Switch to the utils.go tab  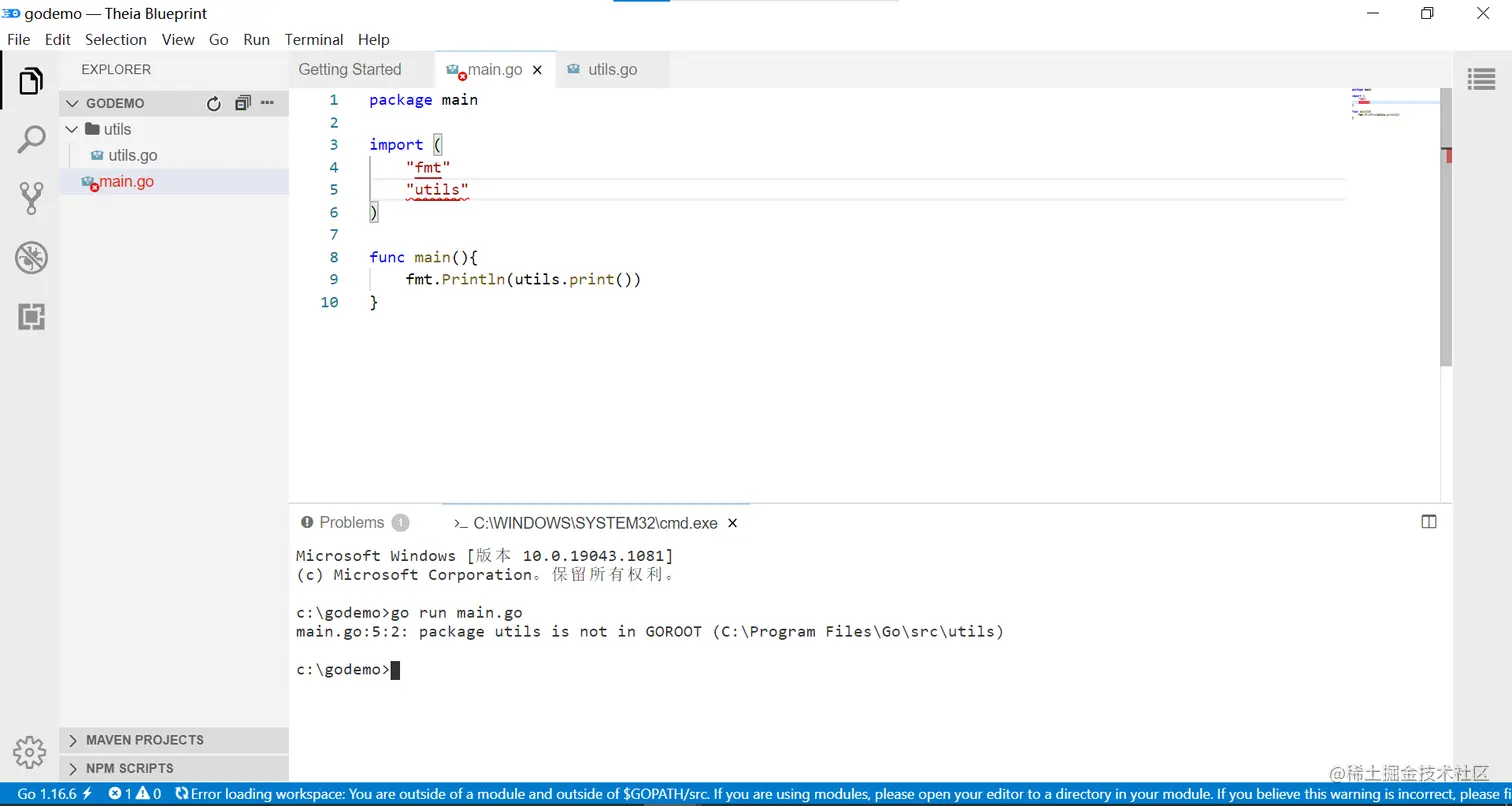(612, 69)
